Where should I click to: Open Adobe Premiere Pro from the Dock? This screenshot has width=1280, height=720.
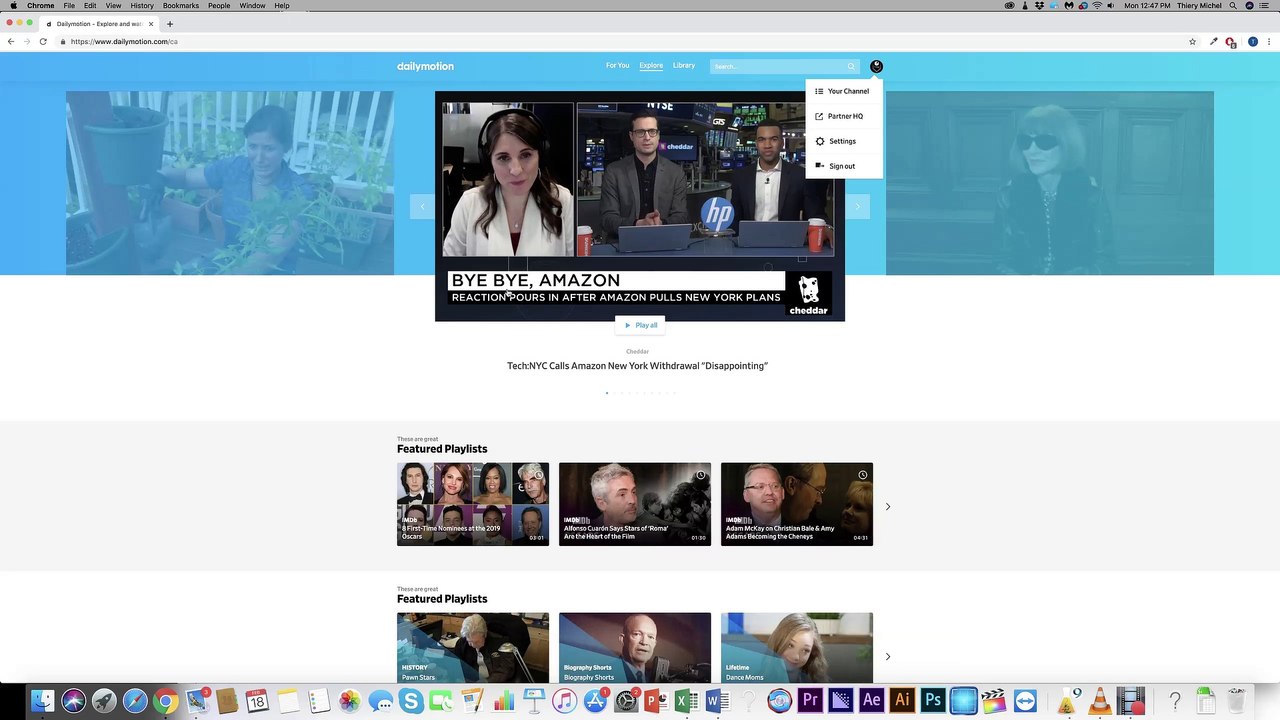click(810, 701)
